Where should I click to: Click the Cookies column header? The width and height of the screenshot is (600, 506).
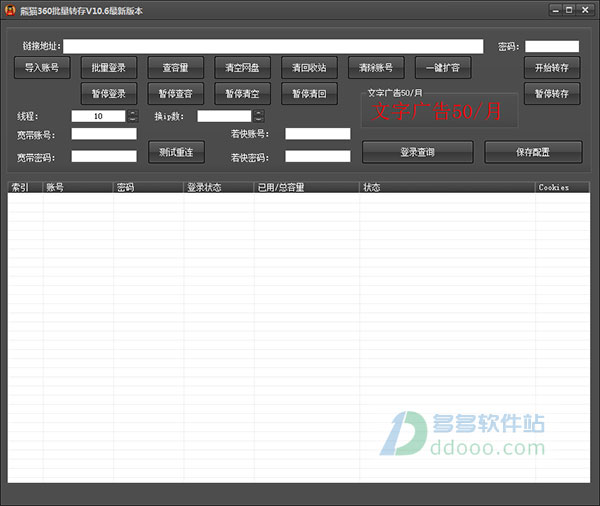562,187
